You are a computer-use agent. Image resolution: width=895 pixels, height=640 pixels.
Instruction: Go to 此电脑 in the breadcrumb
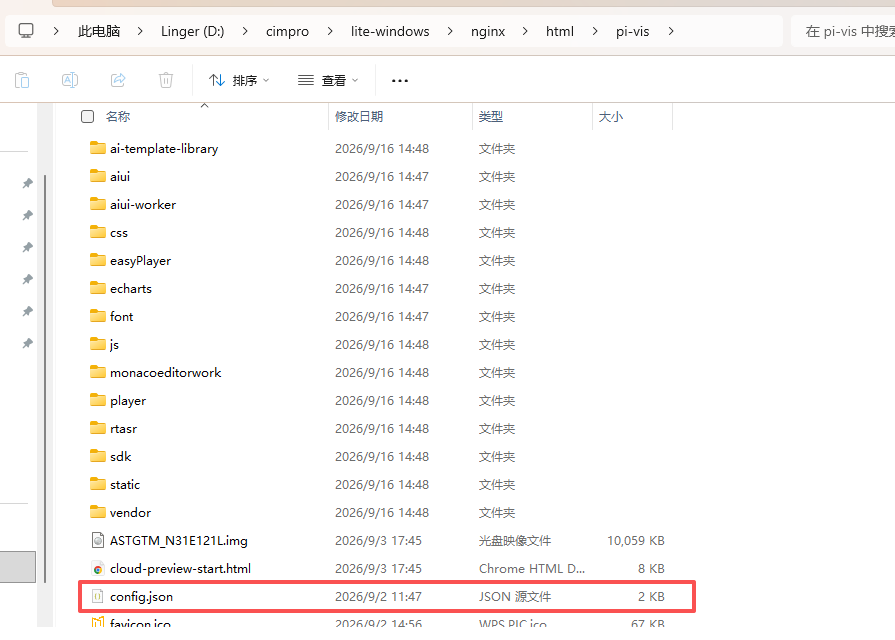point(99,31)
